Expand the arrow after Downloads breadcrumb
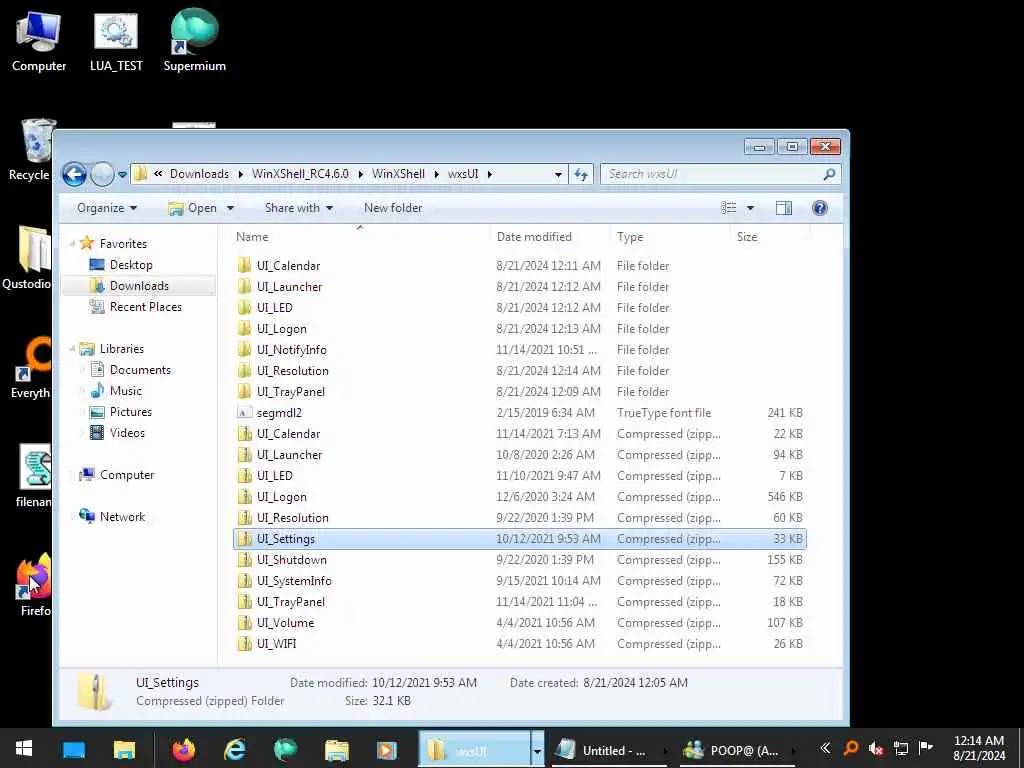 (x=240, y=174)
